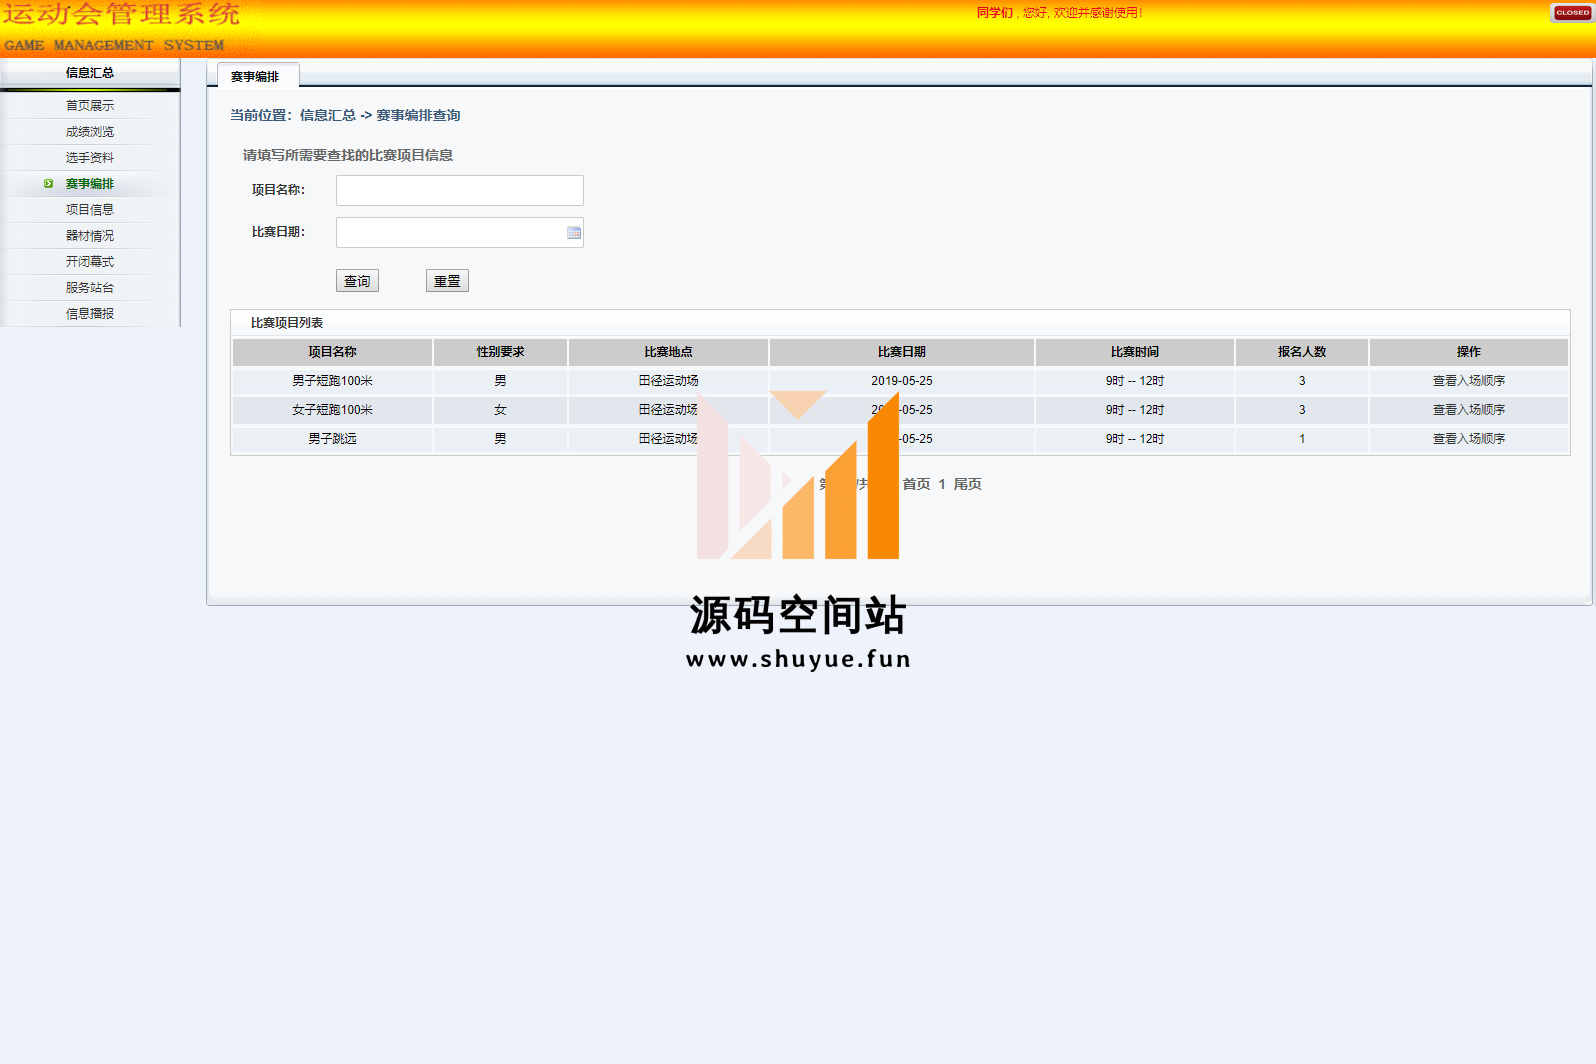Open 信息播报 in the sidebar
This screenshot has height=1064, width=1596.
pyautogui.click(x=90, y=314)
